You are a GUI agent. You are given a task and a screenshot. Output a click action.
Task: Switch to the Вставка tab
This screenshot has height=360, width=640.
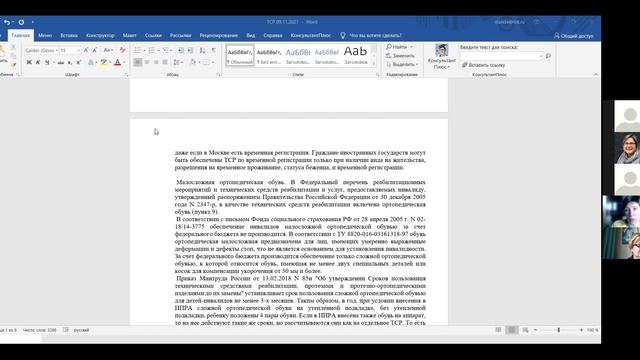(69, 36)
